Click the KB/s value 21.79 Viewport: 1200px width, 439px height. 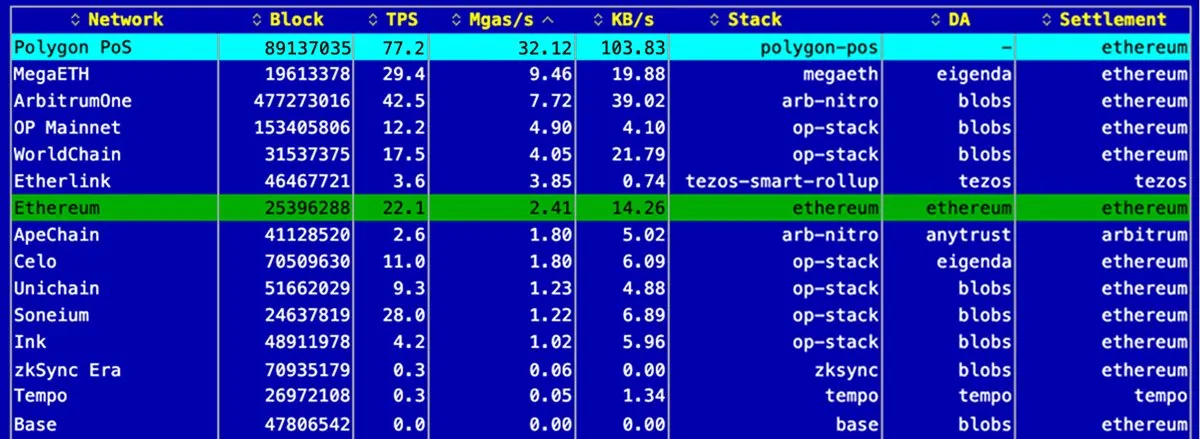point(639,154)
